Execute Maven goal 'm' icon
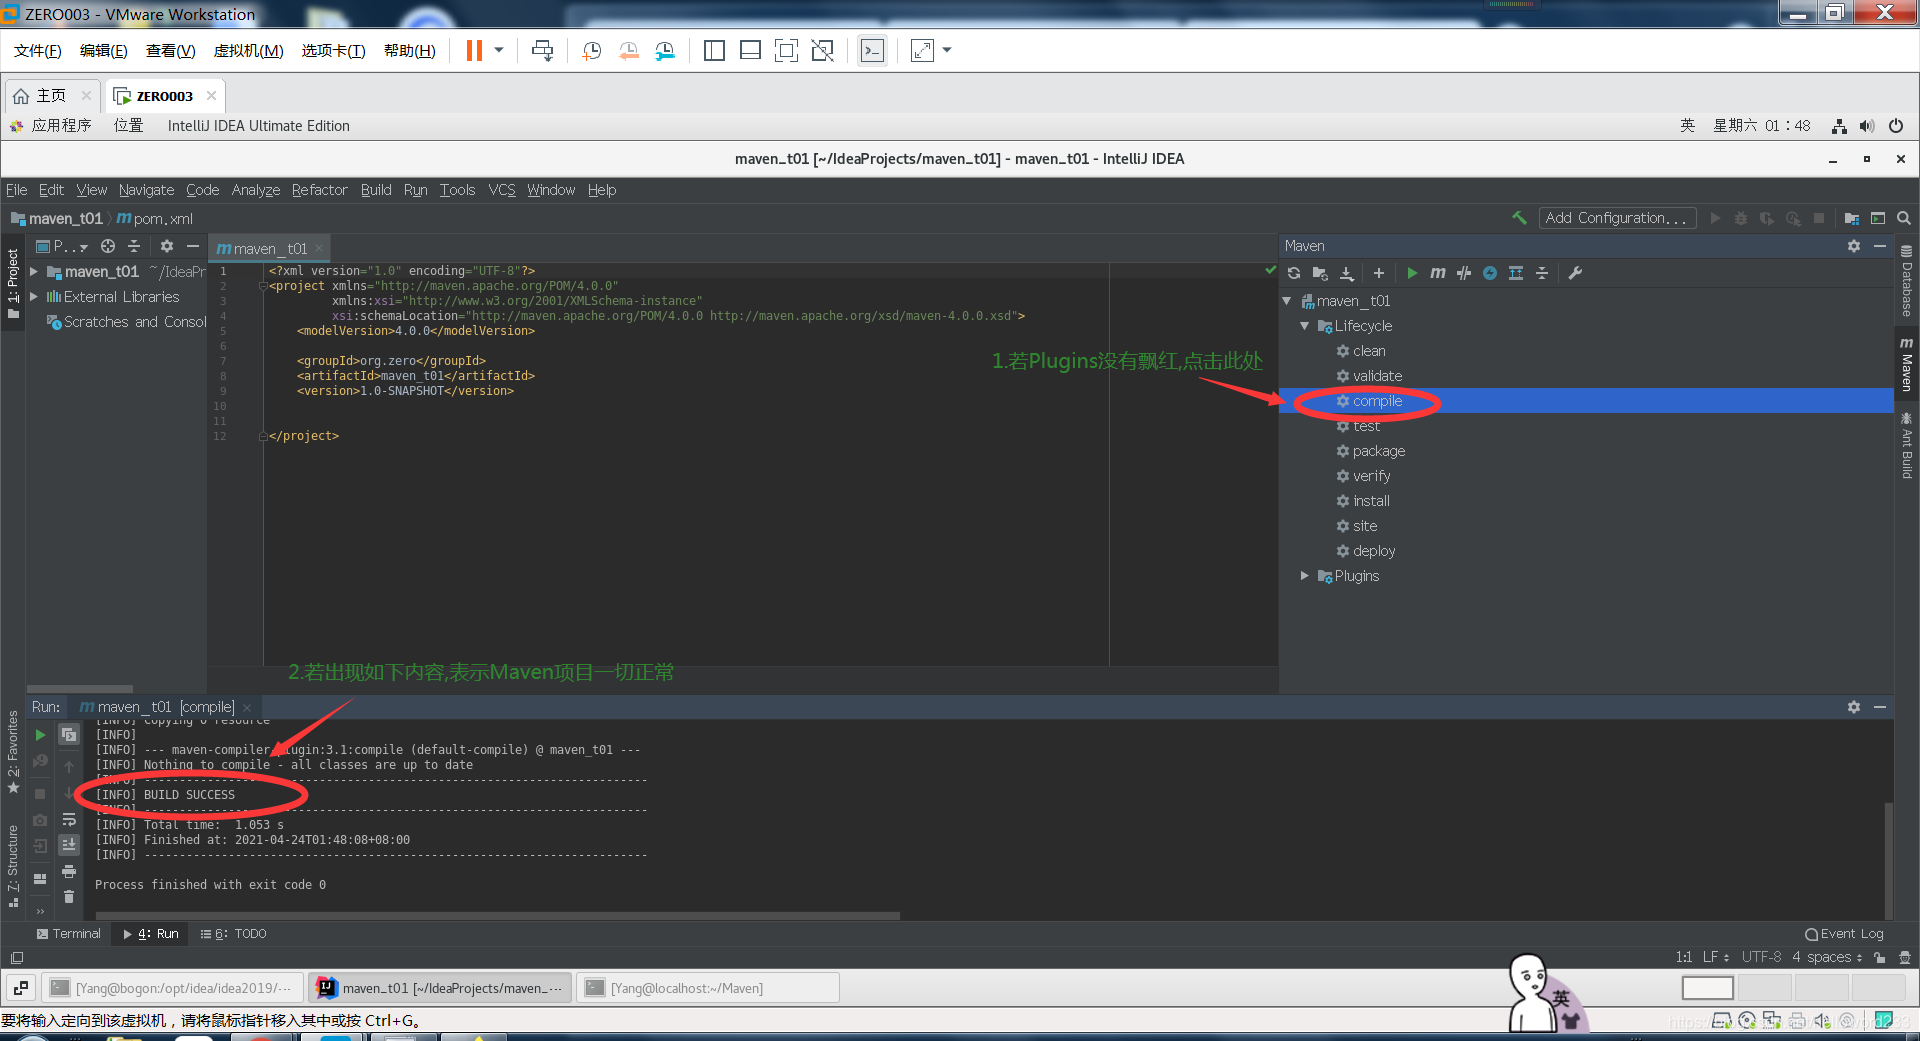This screenshot has height=1041, width=1920. pos(1437,273)
